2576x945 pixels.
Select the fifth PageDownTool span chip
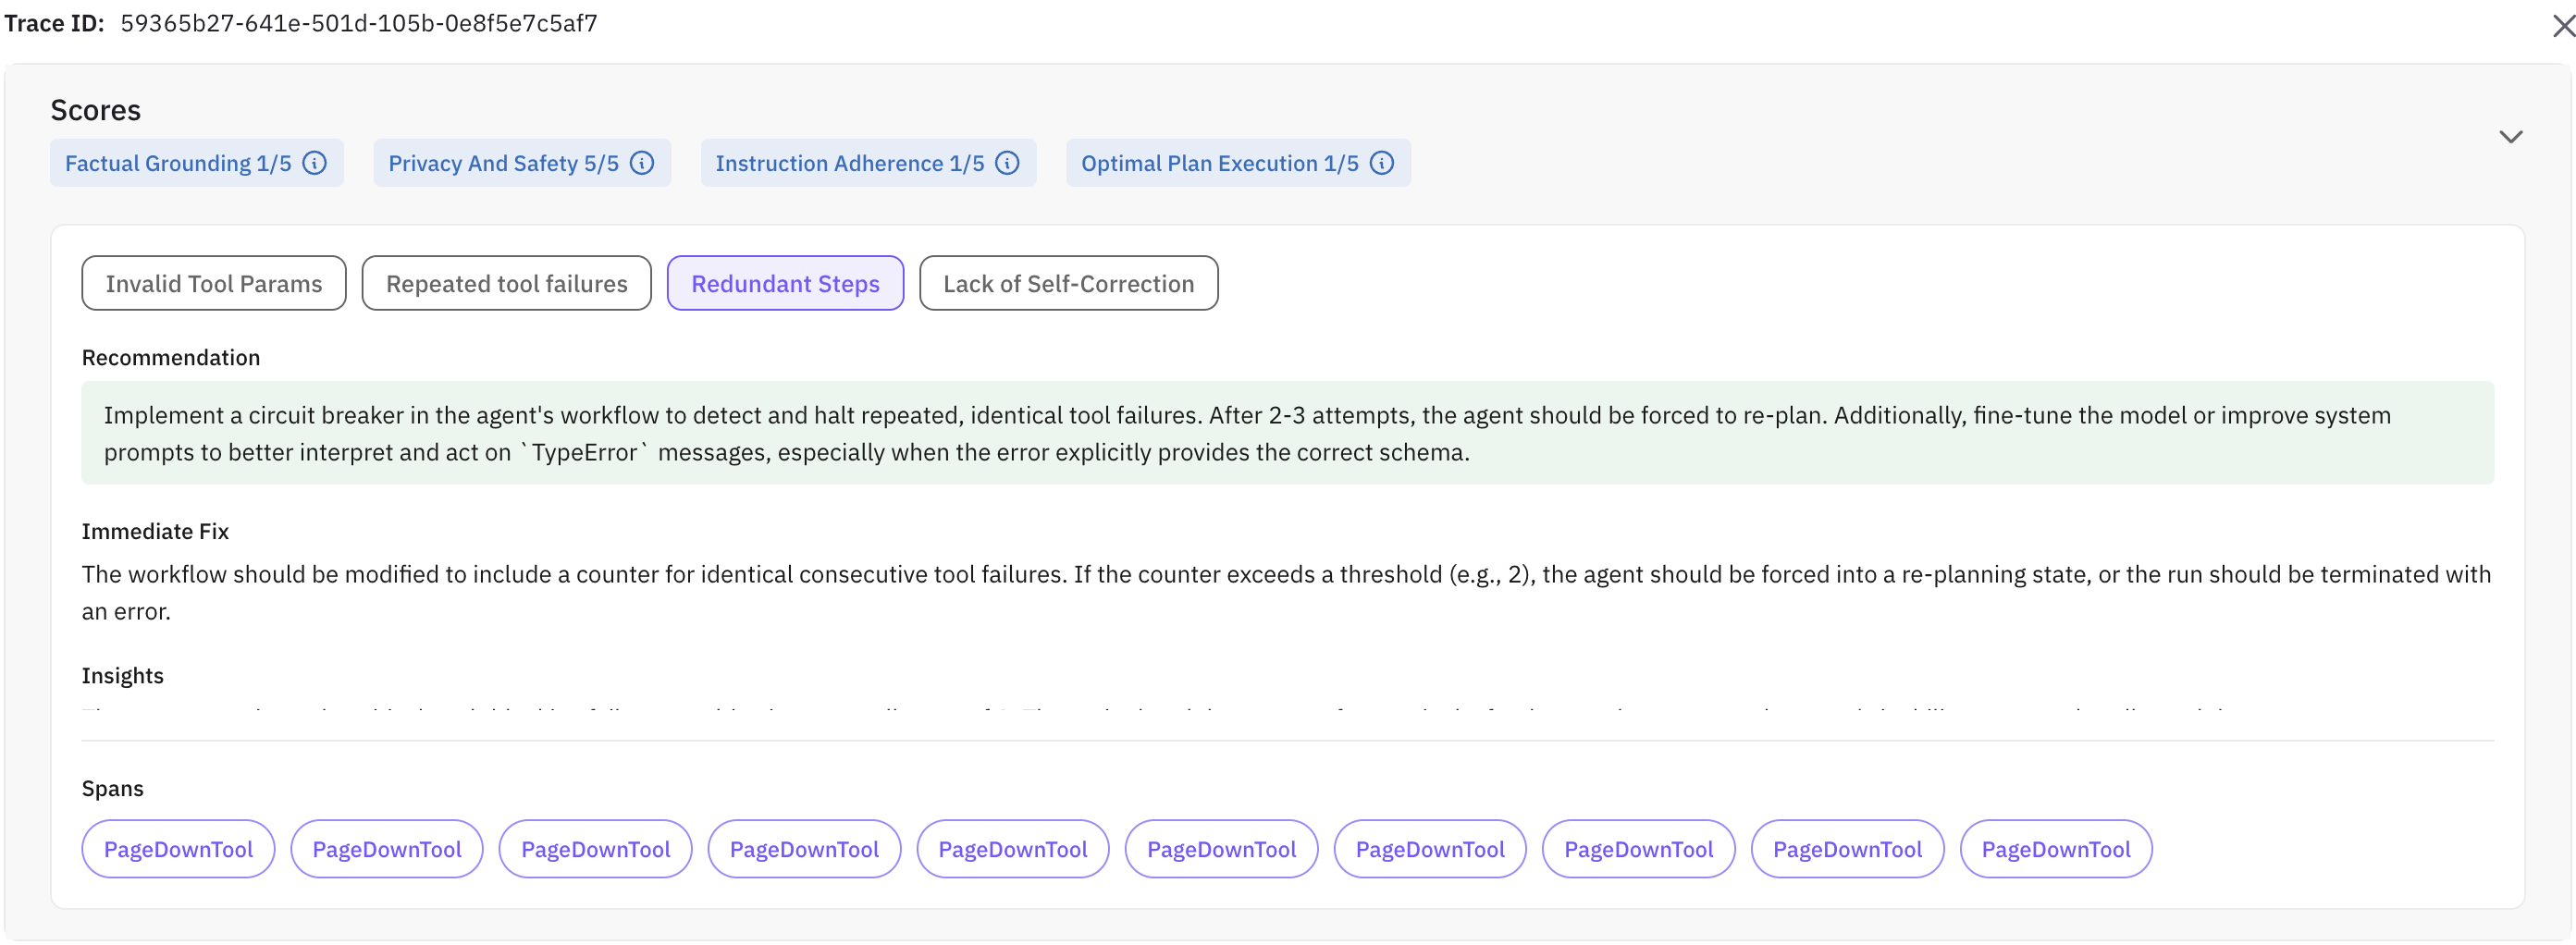tap(1012, 849)
